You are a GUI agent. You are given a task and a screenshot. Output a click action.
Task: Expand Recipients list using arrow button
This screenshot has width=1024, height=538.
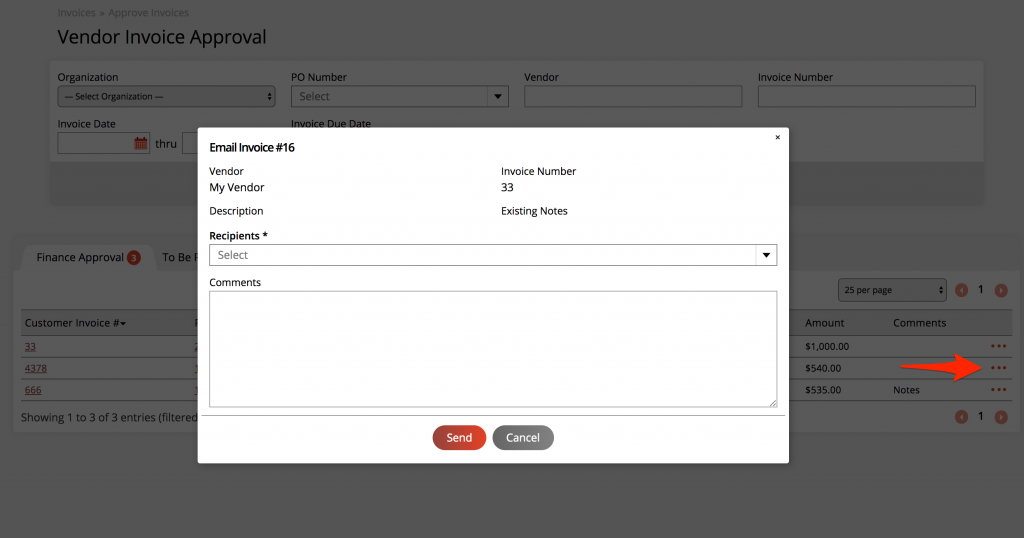(x=767, y=255)
